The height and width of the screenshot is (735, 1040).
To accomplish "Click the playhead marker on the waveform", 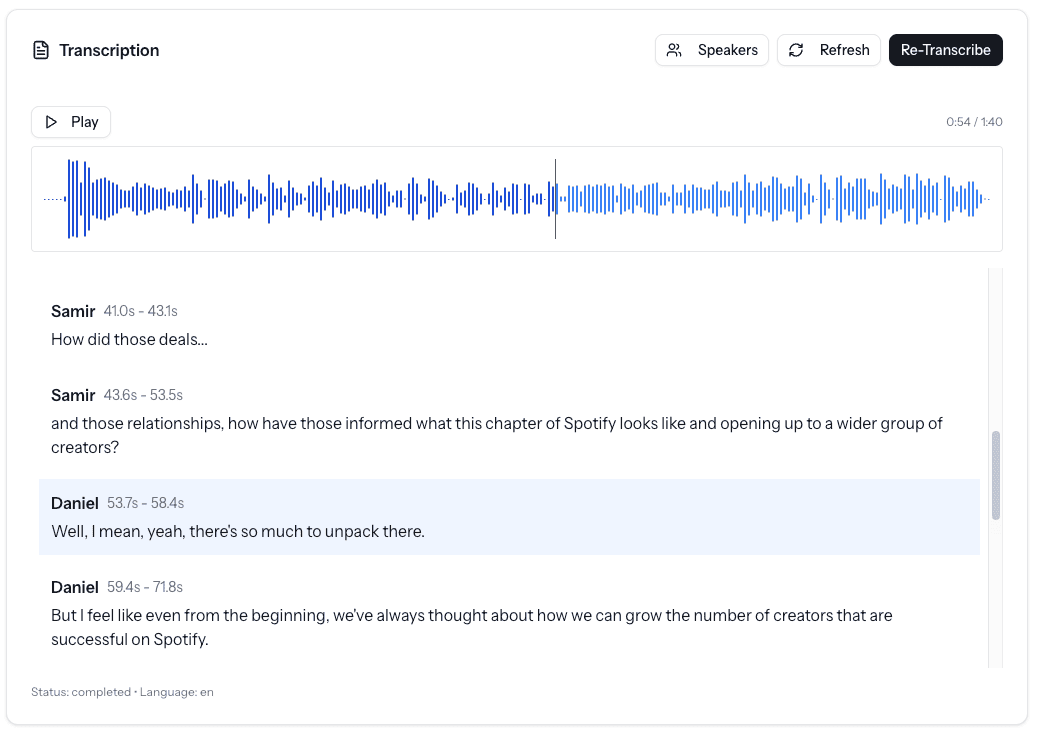I will [555, 199].
